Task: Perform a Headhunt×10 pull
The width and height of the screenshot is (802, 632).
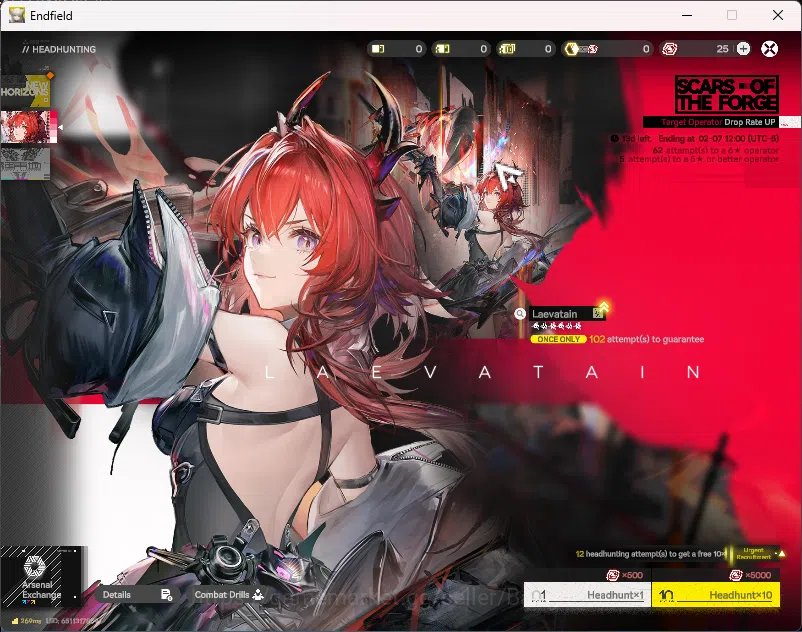Action: pyautogui.click(x=716, y=595)
